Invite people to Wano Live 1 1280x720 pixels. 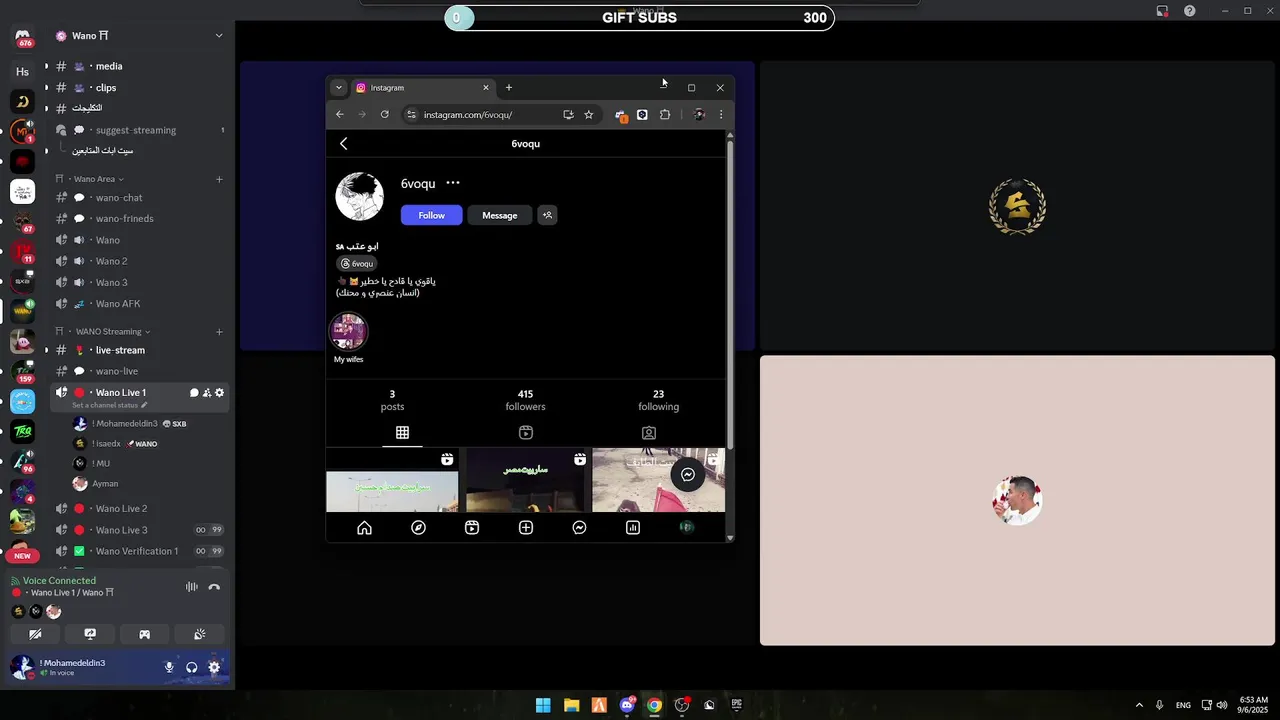(207, 393)
